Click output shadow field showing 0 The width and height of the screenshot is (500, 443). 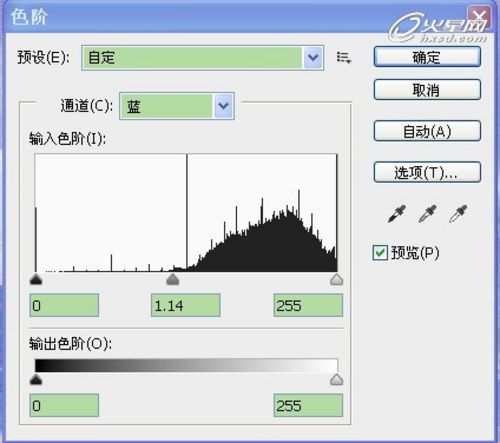[64, 405]
